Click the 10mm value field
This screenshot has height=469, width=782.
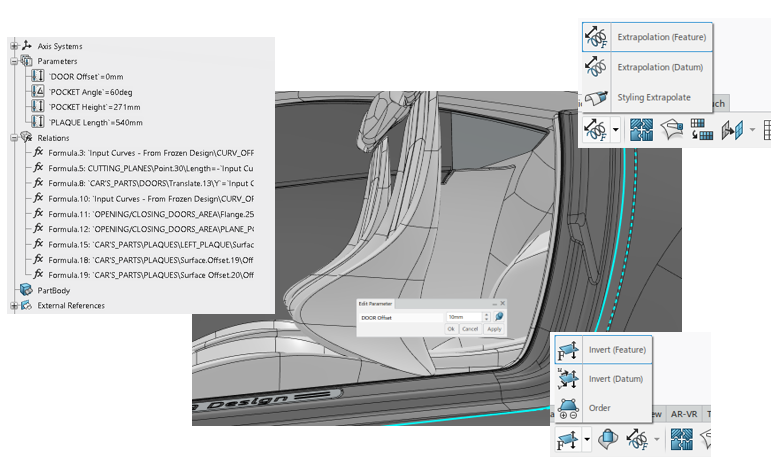point(464,316)
